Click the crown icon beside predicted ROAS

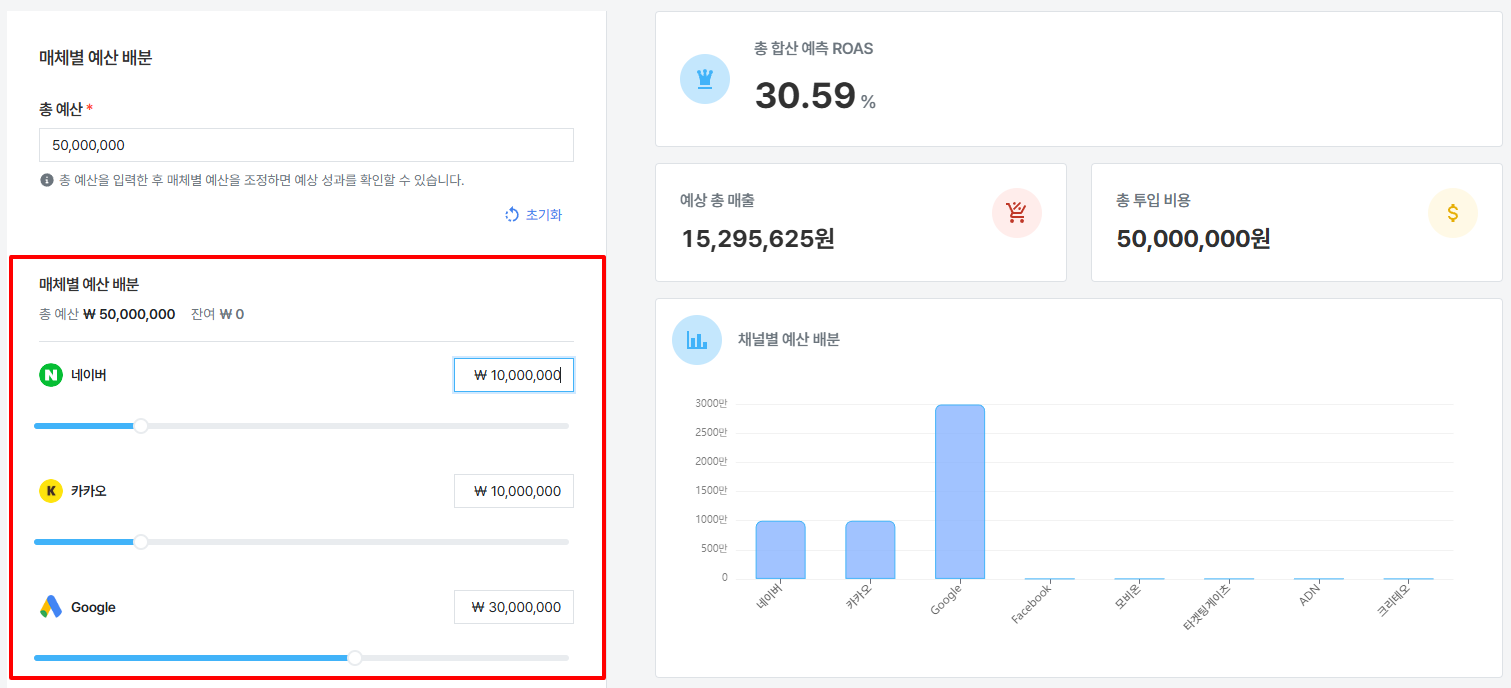pyautogui.click(x=704, y=79)
